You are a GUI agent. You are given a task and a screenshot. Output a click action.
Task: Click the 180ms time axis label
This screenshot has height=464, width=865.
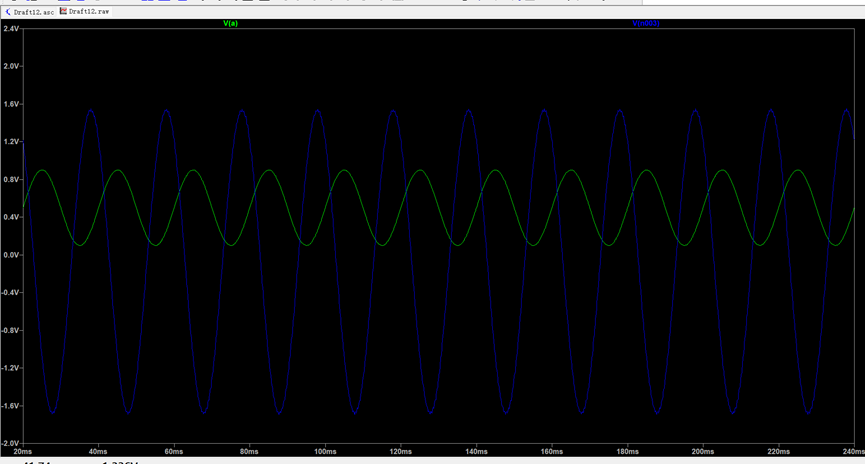coord(627,451)
